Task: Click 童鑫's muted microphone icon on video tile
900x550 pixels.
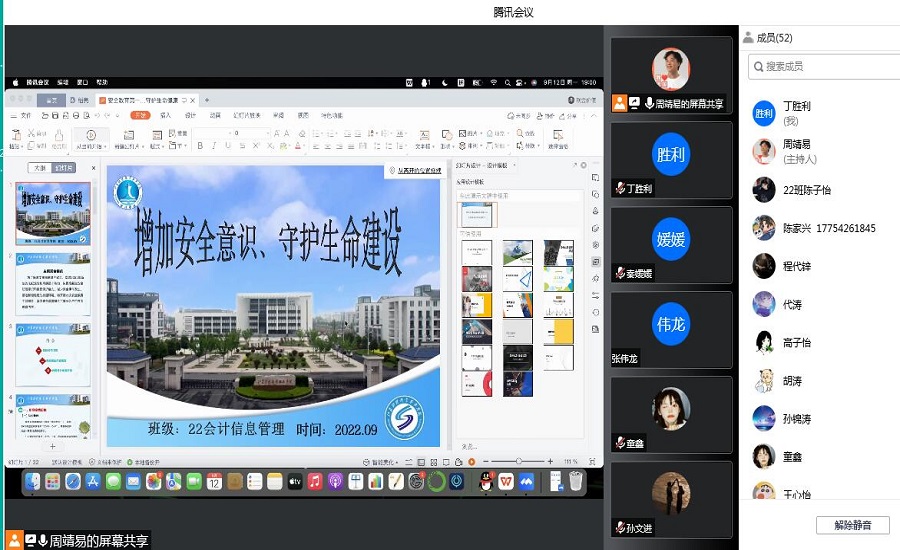Action: click(621, 442)
